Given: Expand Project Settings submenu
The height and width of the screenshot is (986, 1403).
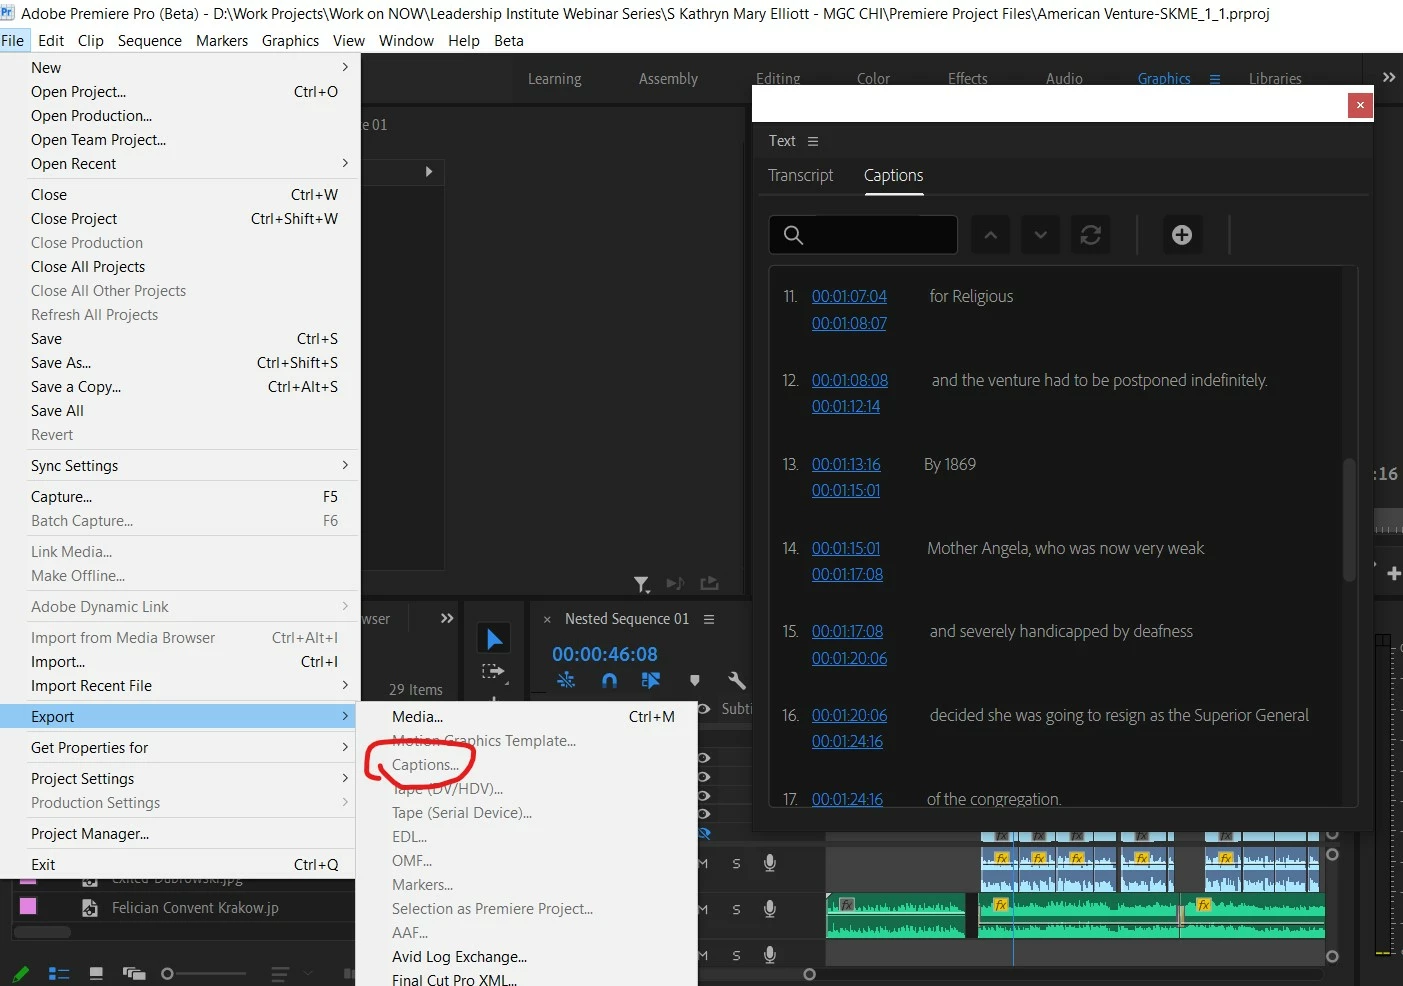Looking at the screenshot, I should (345, 778).
